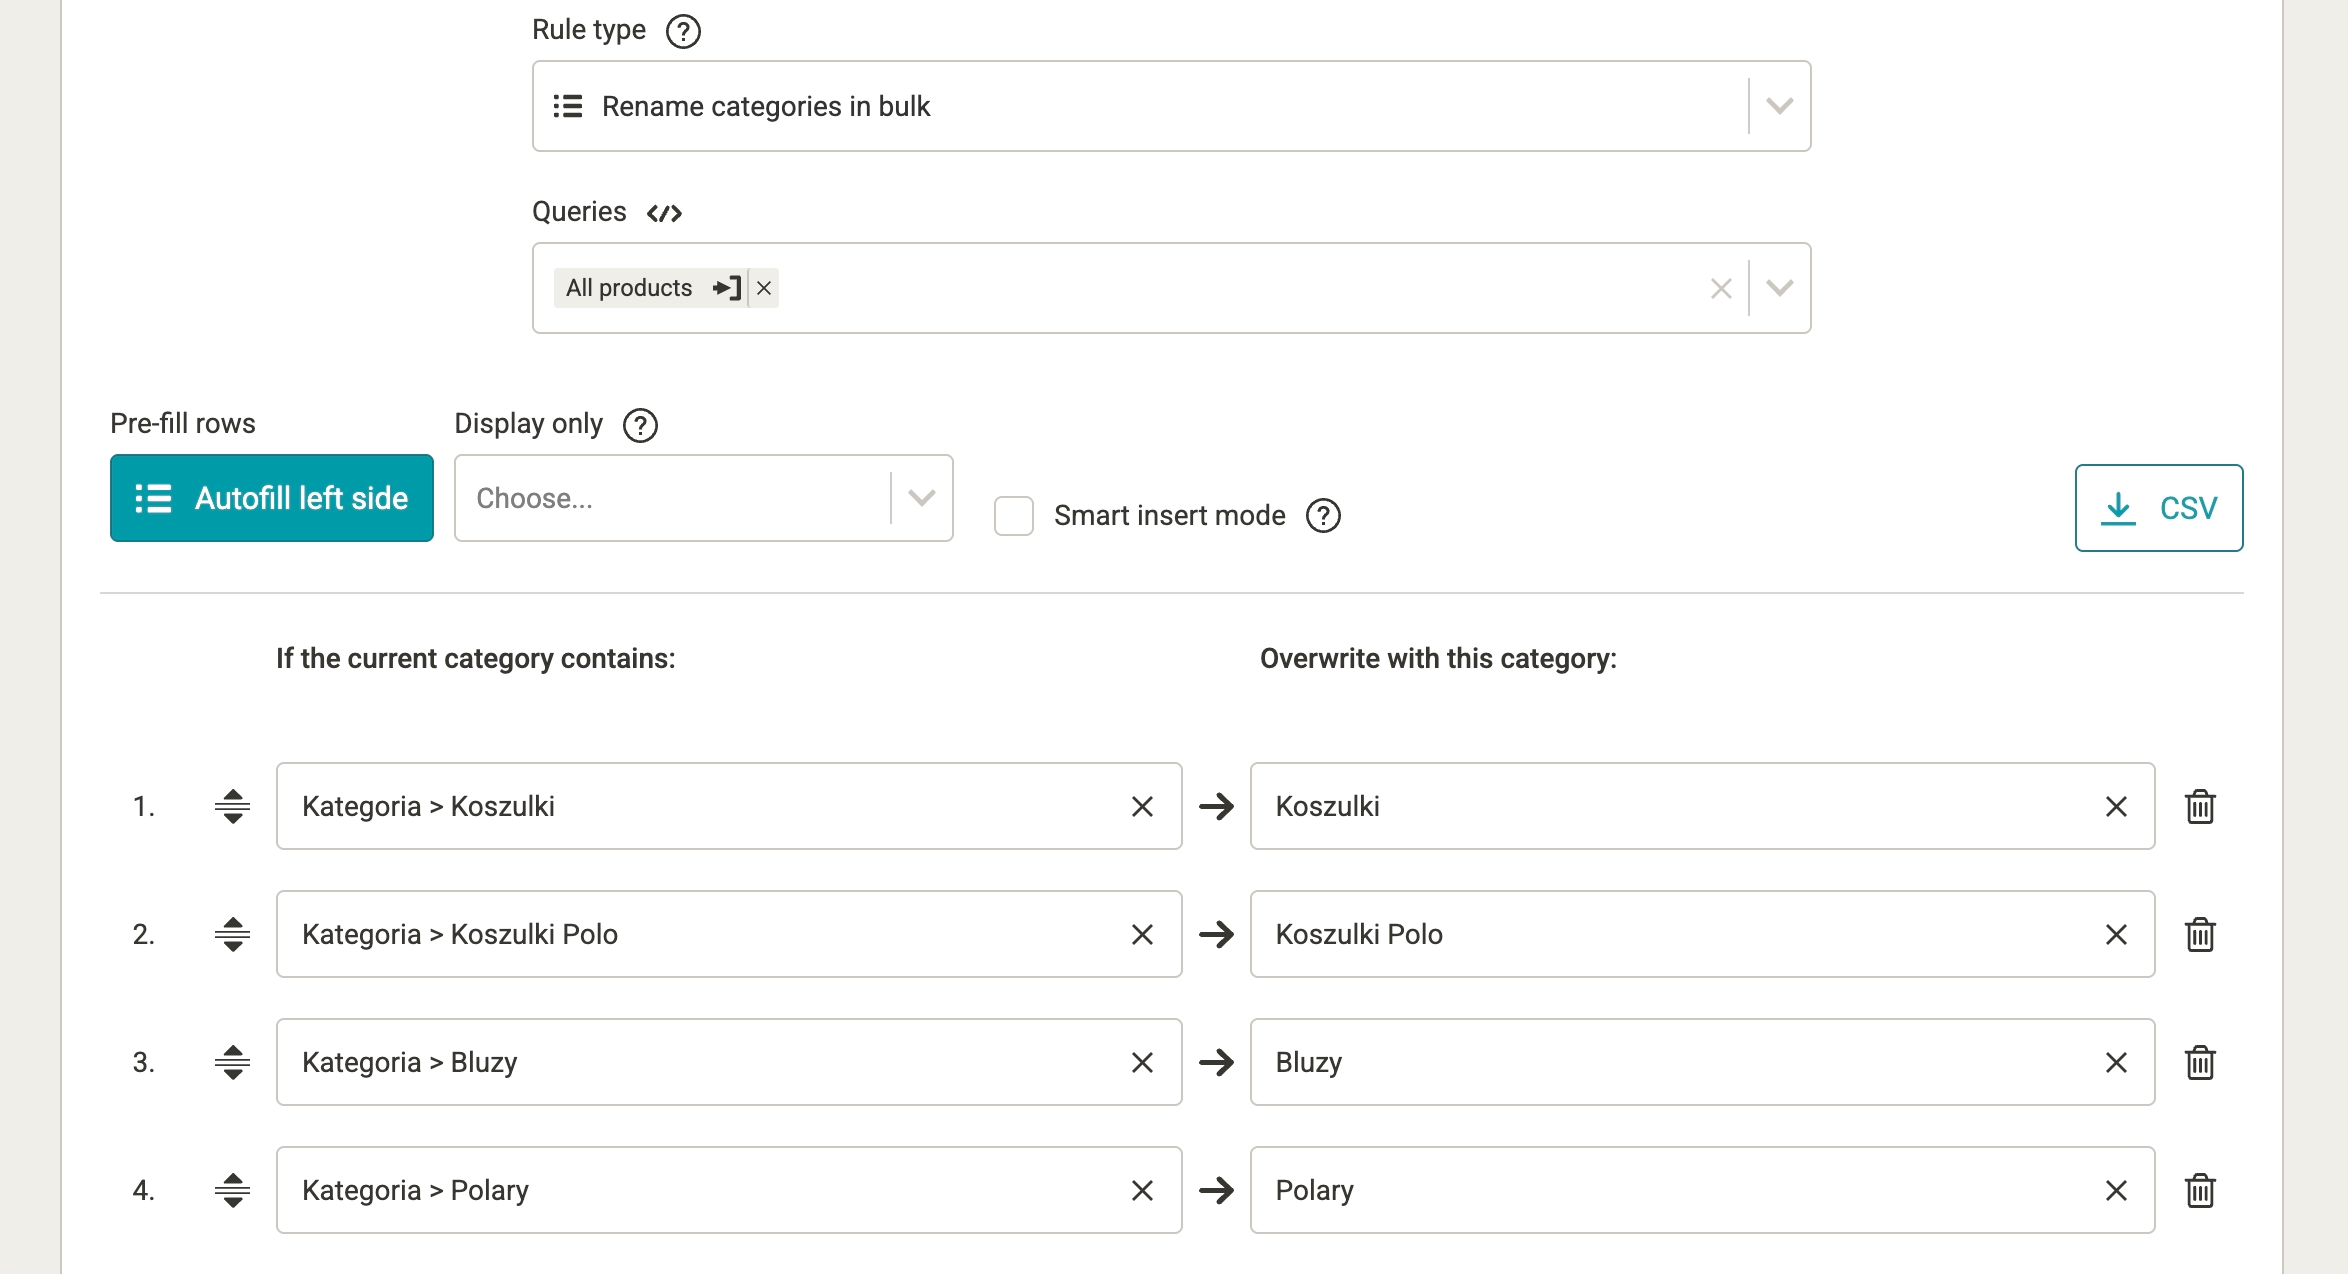Image resolution: width=2348 pixels, height=1274 pixels.
Task: Clear the Kategoria > Polary field
Action: [1142, 1191]
